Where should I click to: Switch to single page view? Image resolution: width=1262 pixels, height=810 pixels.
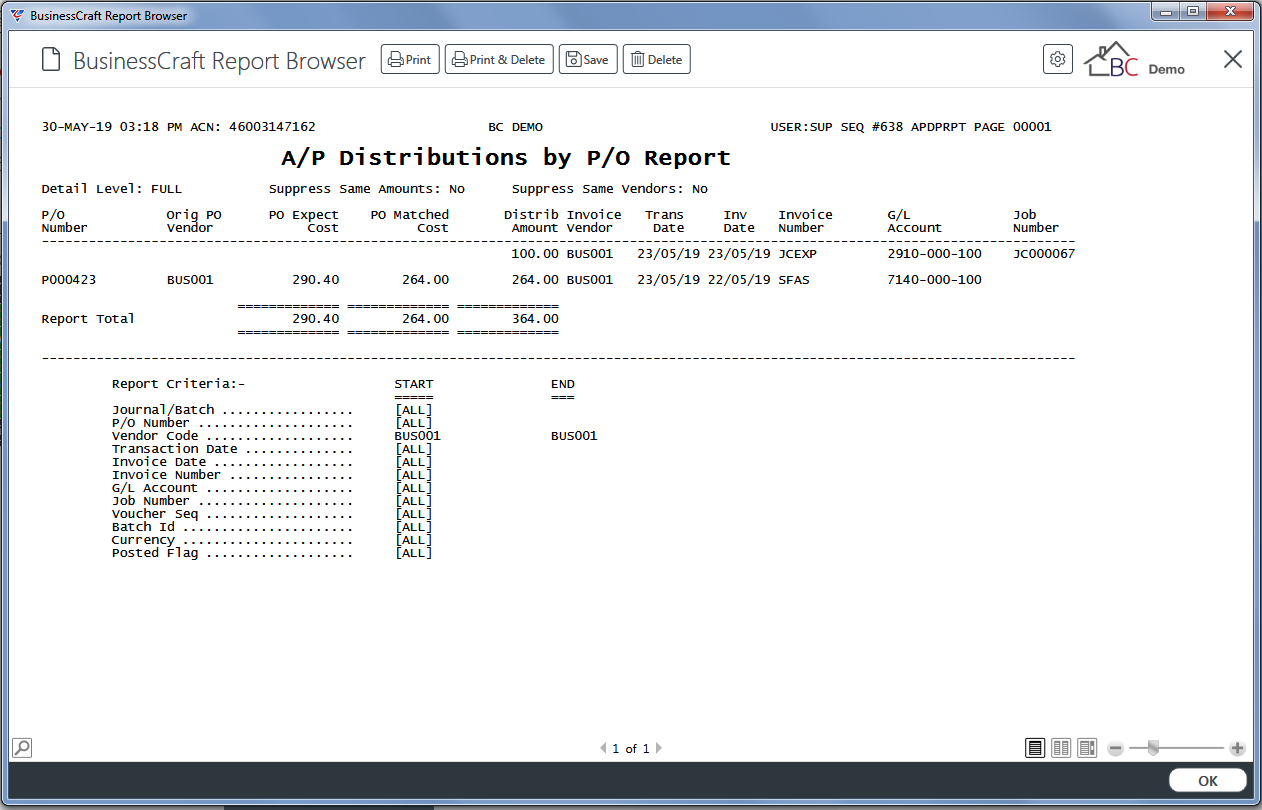(1035, 748)
